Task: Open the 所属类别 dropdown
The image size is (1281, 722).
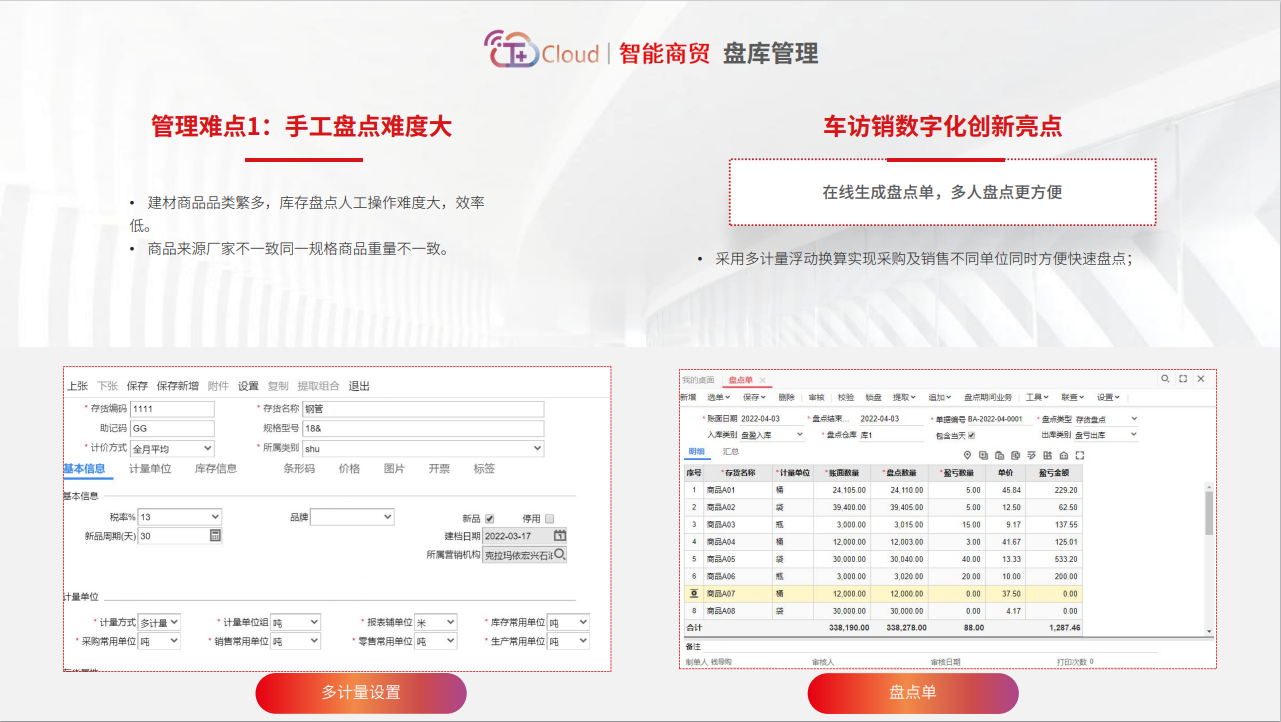Action: (x=423, y=449)
